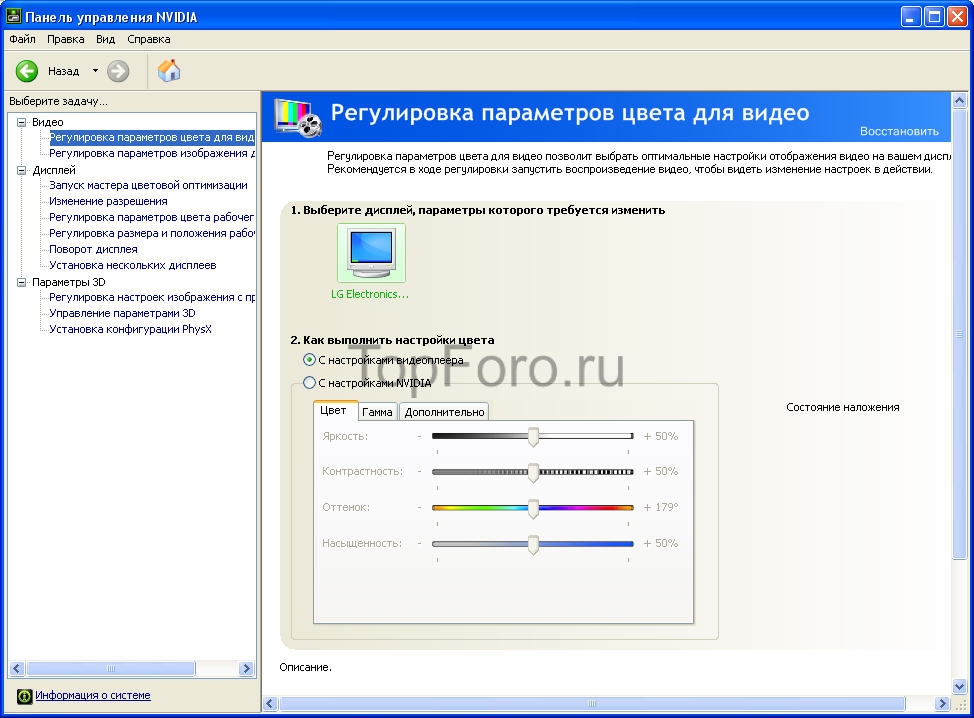Click main panel scroll-up arrow

(x=960, y=100)
